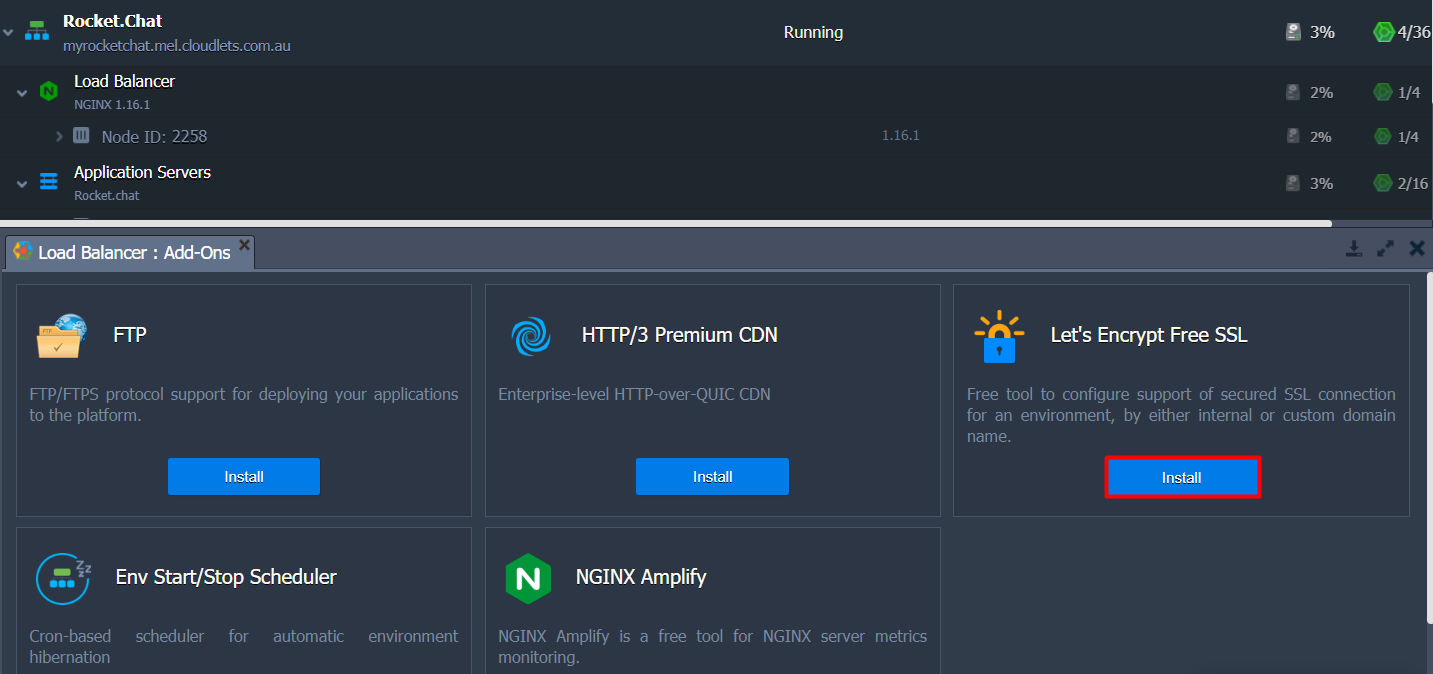Click disk usage icon in Load Balancer row
This screenshot has width=1433, height=674.
click(x=1294, y=92)
